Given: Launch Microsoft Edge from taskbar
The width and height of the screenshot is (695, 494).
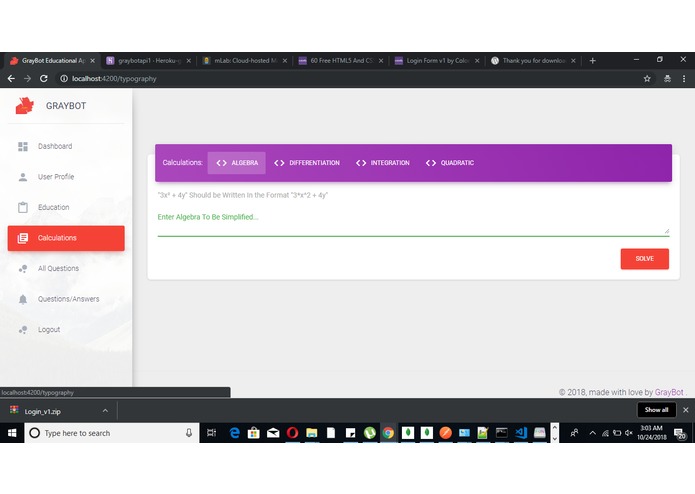Looking at the screenshot, I should [234, 433].
